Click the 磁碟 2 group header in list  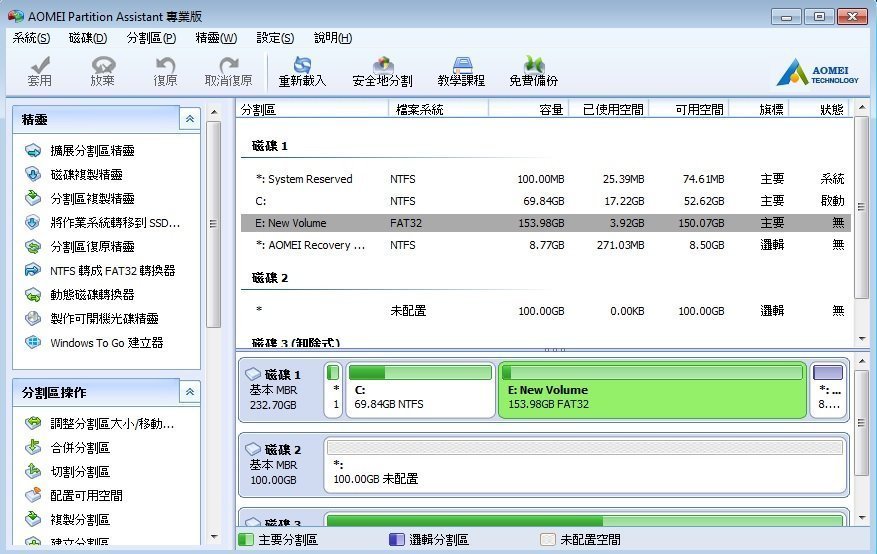coord(270,278)
